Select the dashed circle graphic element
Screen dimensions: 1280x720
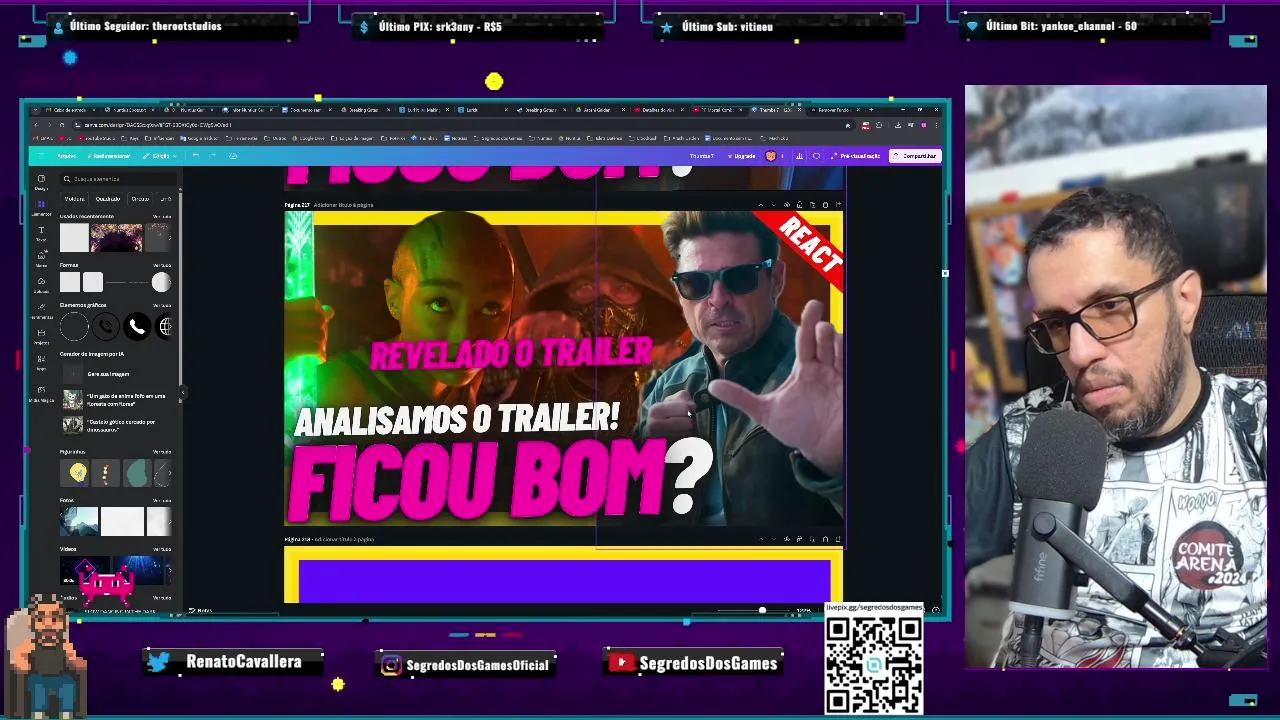click(x=74, y=326)
